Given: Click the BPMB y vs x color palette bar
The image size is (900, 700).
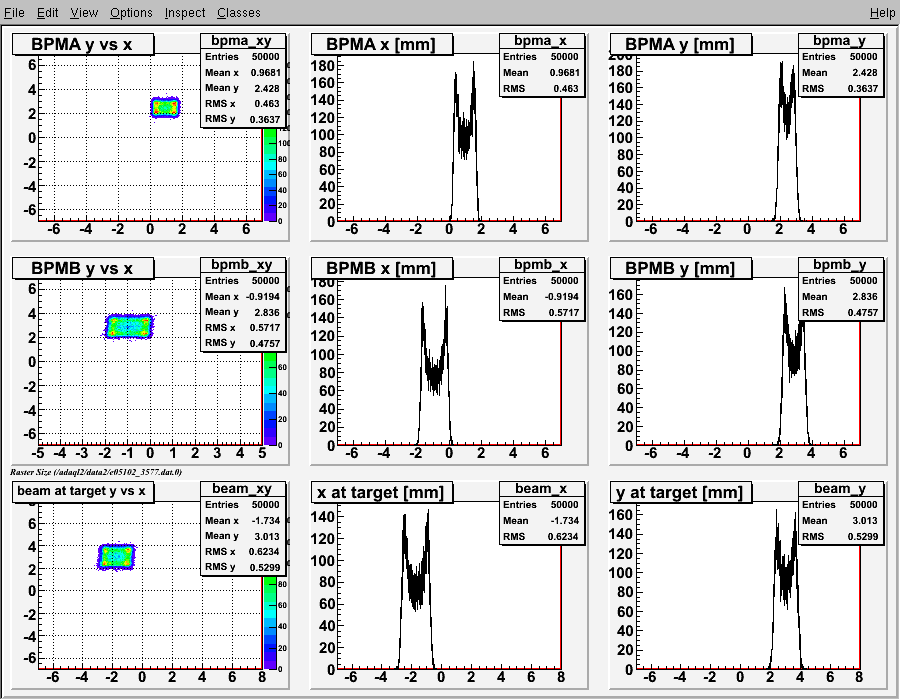Looking at the screenshot, I should tap(270, 398).
